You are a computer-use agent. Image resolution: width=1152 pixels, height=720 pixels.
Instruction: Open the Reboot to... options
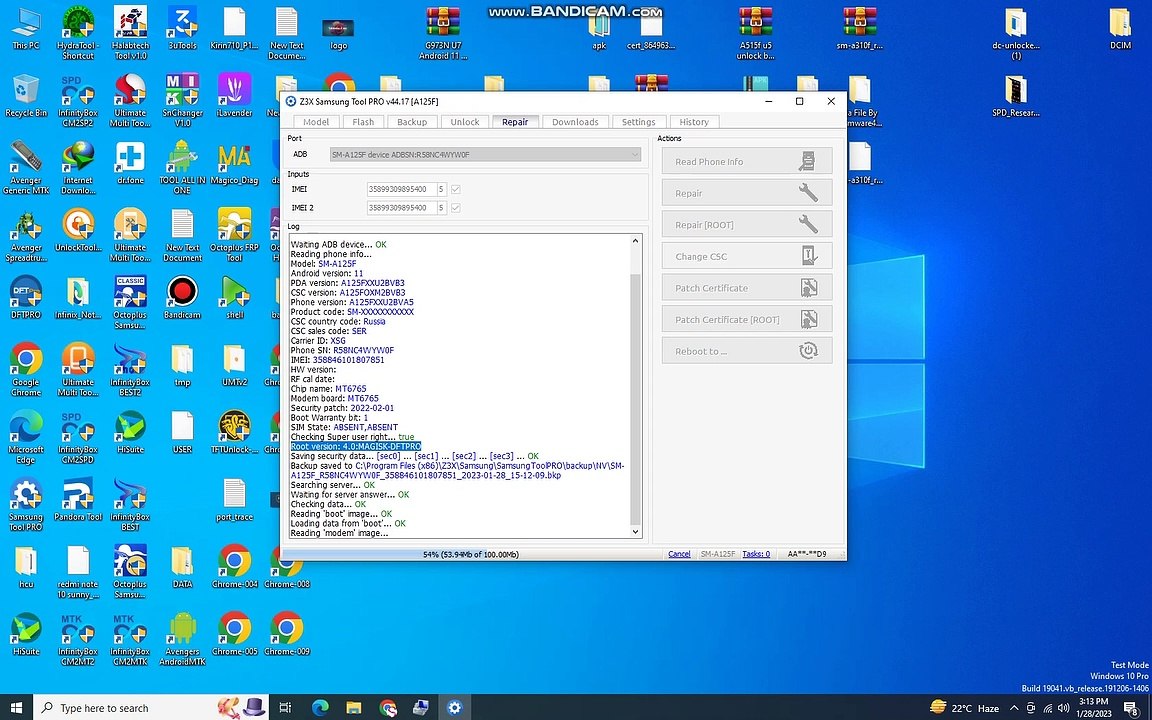(746, 350)
